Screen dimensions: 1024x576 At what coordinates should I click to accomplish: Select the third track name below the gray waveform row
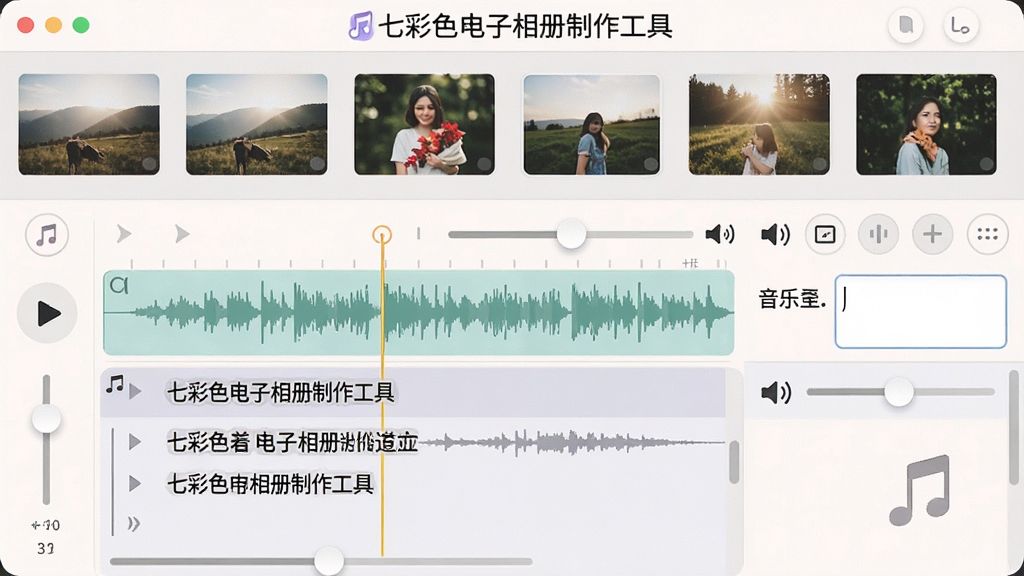270,484
